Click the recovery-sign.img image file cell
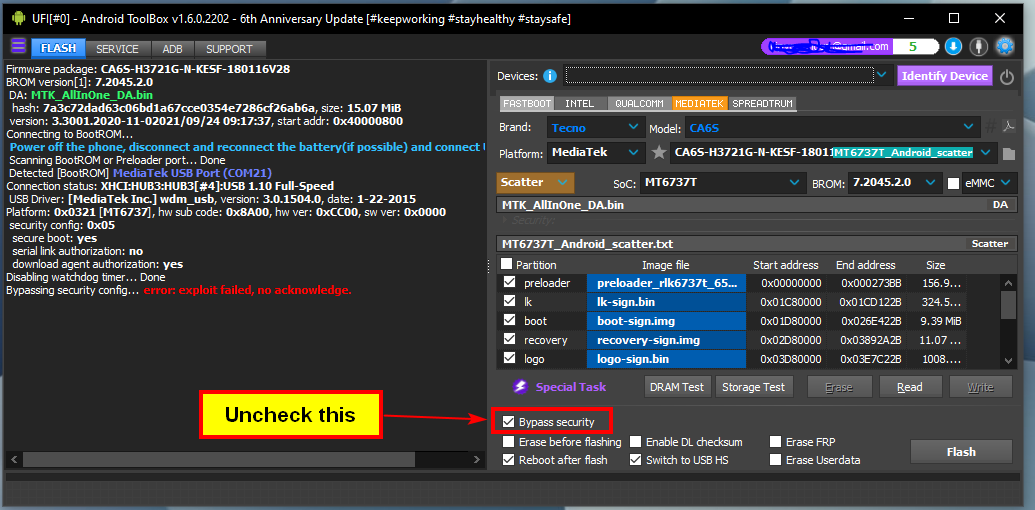1035x510 pixels. 667,340
